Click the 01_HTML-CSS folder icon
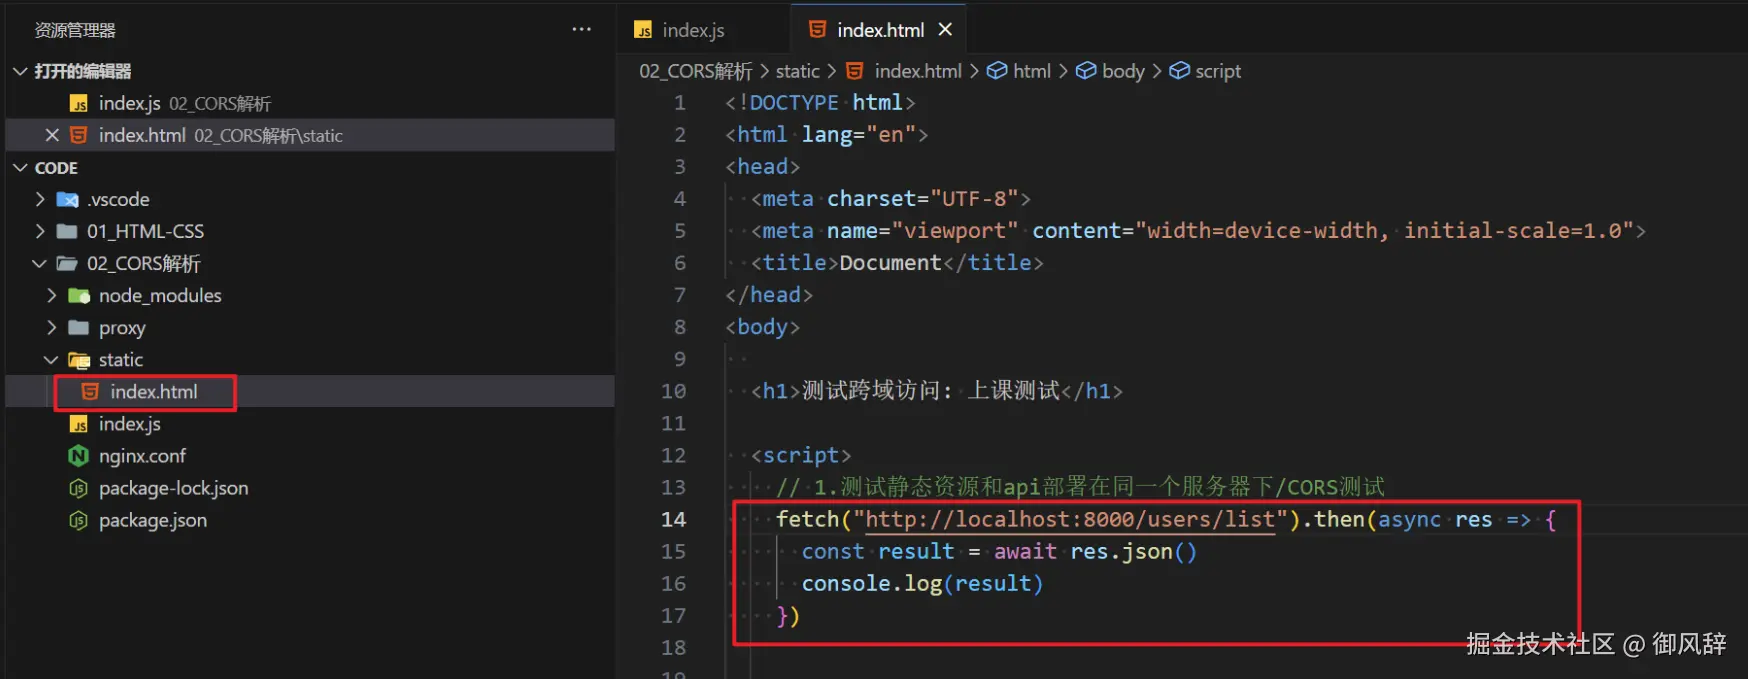The image size is (1748, 679). [x=67, y=231]
